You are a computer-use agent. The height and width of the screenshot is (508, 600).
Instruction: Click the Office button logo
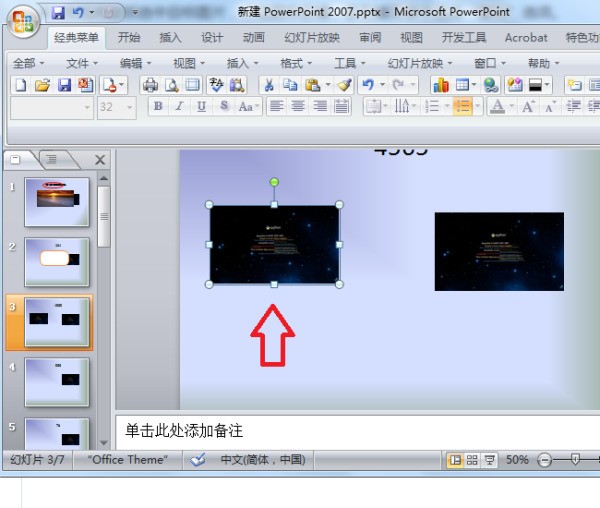(22, 17)
